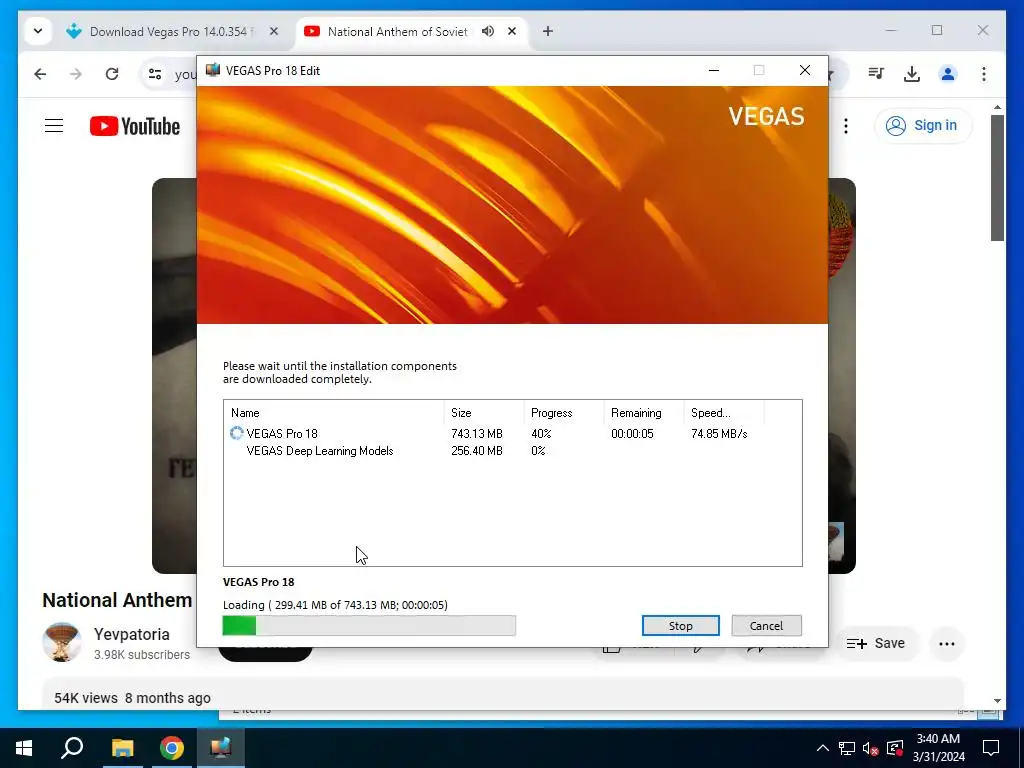
Task: Open the network tray icon
Action: 847,748
